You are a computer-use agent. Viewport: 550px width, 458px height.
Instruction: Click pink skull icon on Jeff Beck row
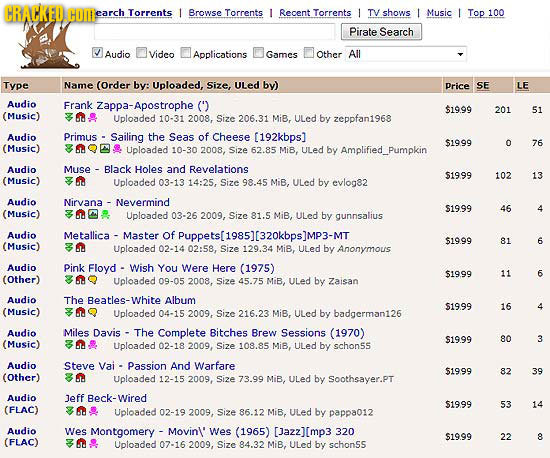pyautogui.click(x=93, y=411)
